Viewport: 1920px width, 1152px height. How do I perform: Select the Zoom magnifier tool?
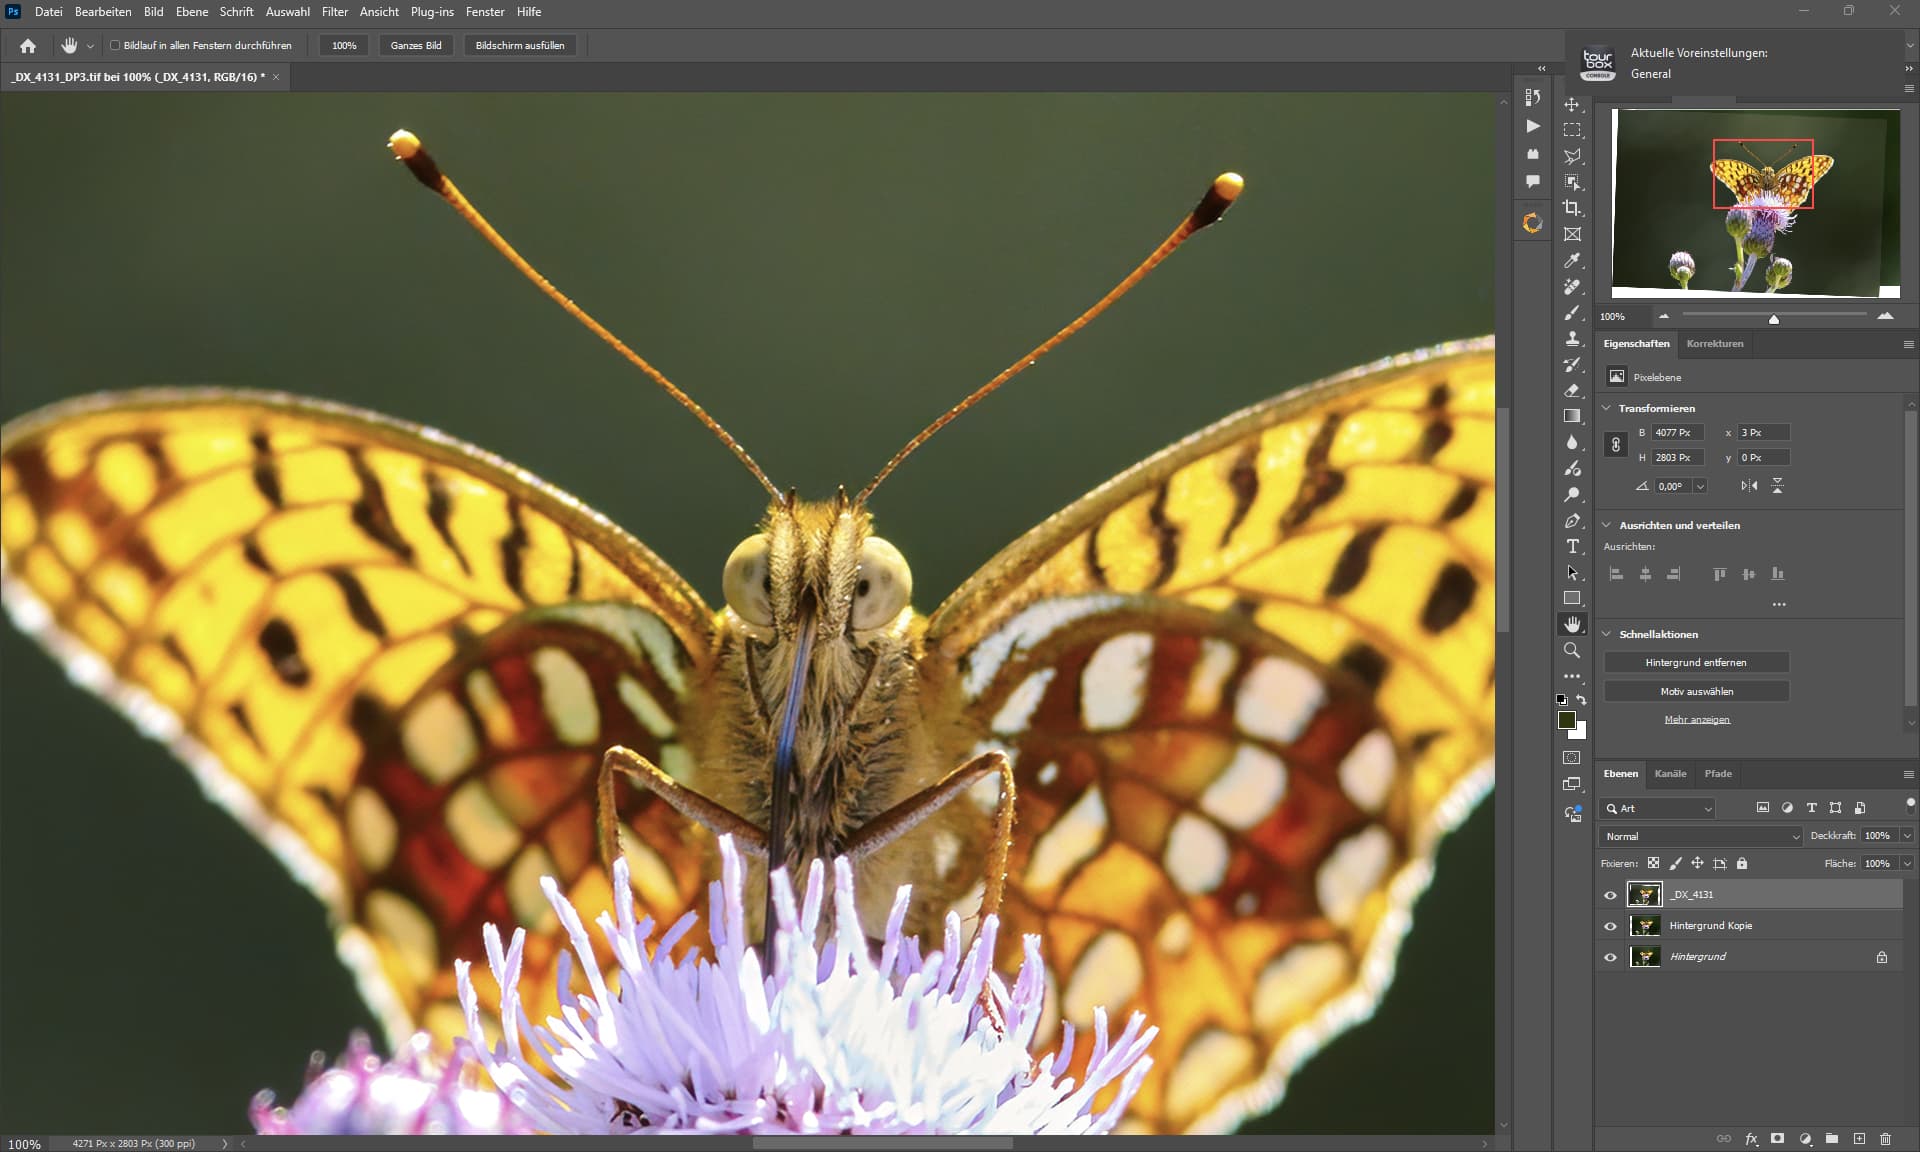1572,650
